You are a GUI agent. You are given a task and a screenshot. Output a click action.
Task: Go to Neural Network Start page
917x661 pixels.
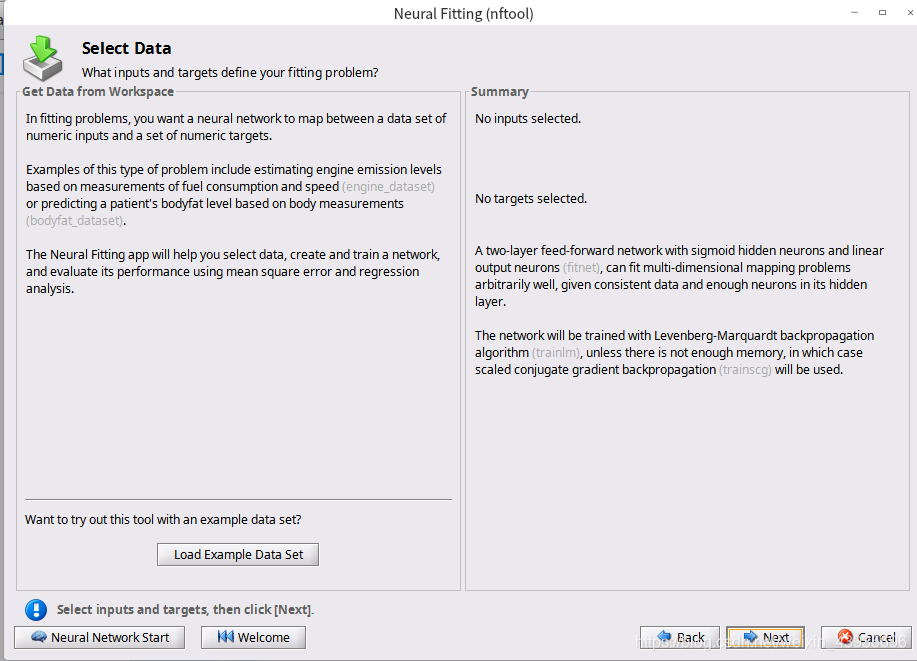tap(99, 637)
